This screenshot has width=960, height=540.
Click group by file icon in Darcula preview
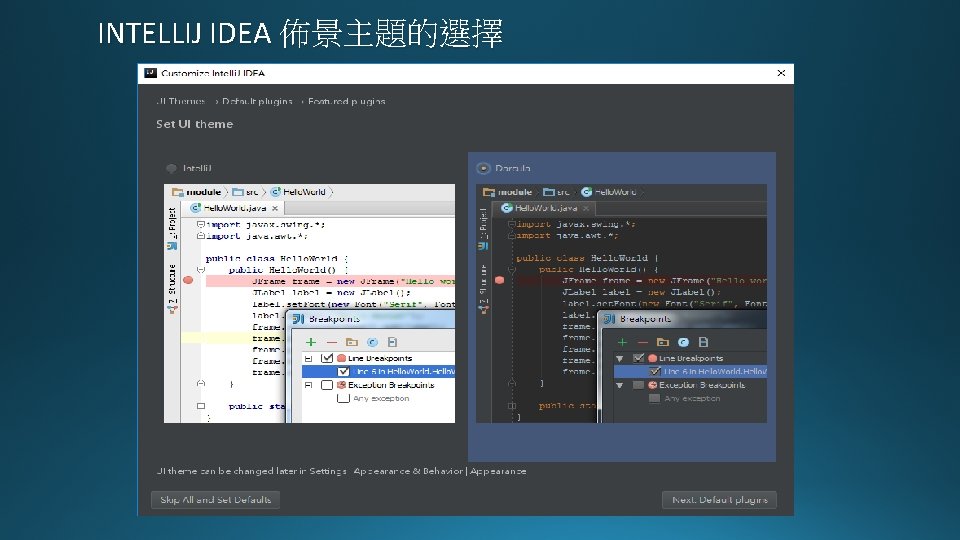(x=703, y=342)
